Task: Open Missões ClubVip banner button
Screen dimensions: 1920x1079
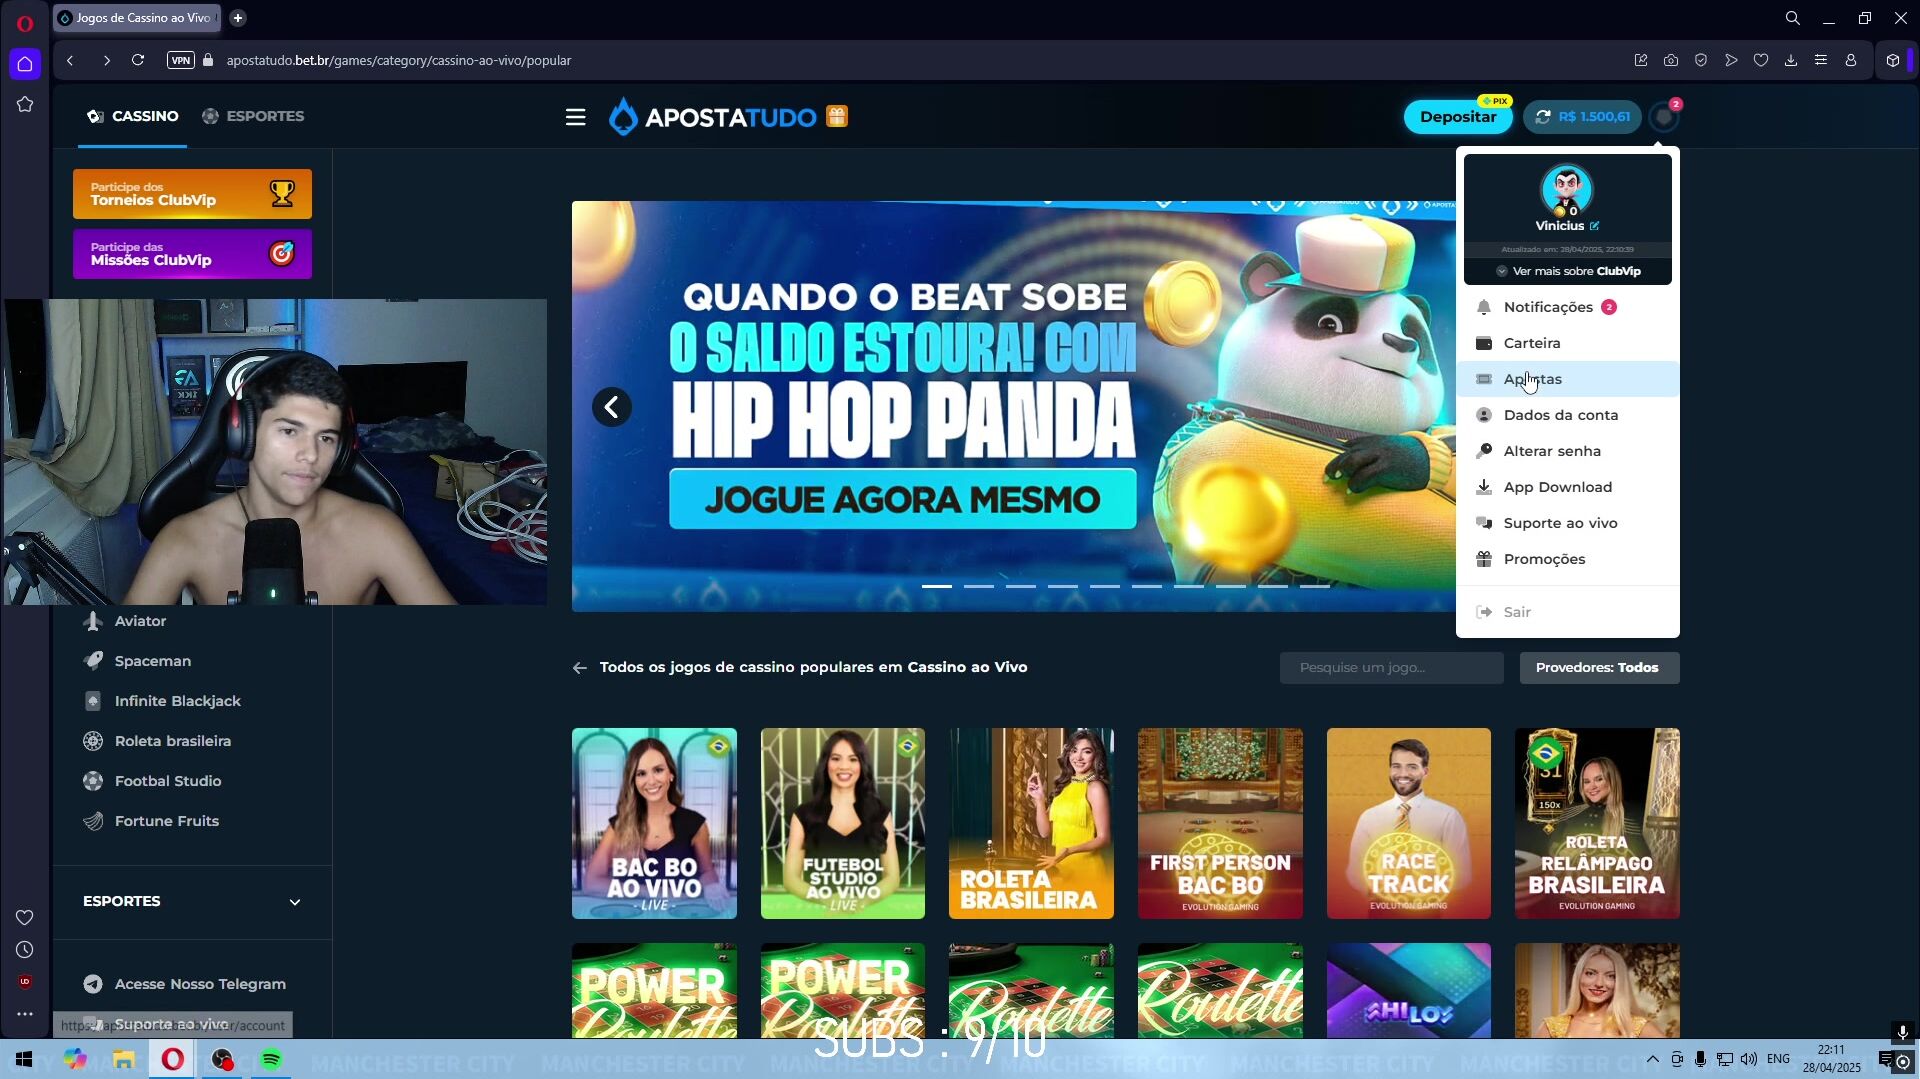Action: pyautogui.click(x=192, y=254)
